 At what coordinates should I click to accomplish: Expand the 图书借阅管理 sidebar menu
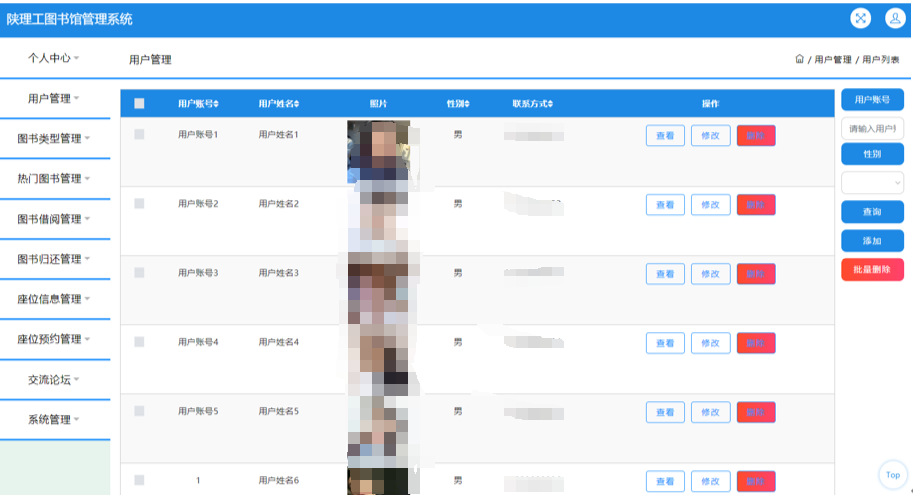pyautogui.click(x=54, y=219)
